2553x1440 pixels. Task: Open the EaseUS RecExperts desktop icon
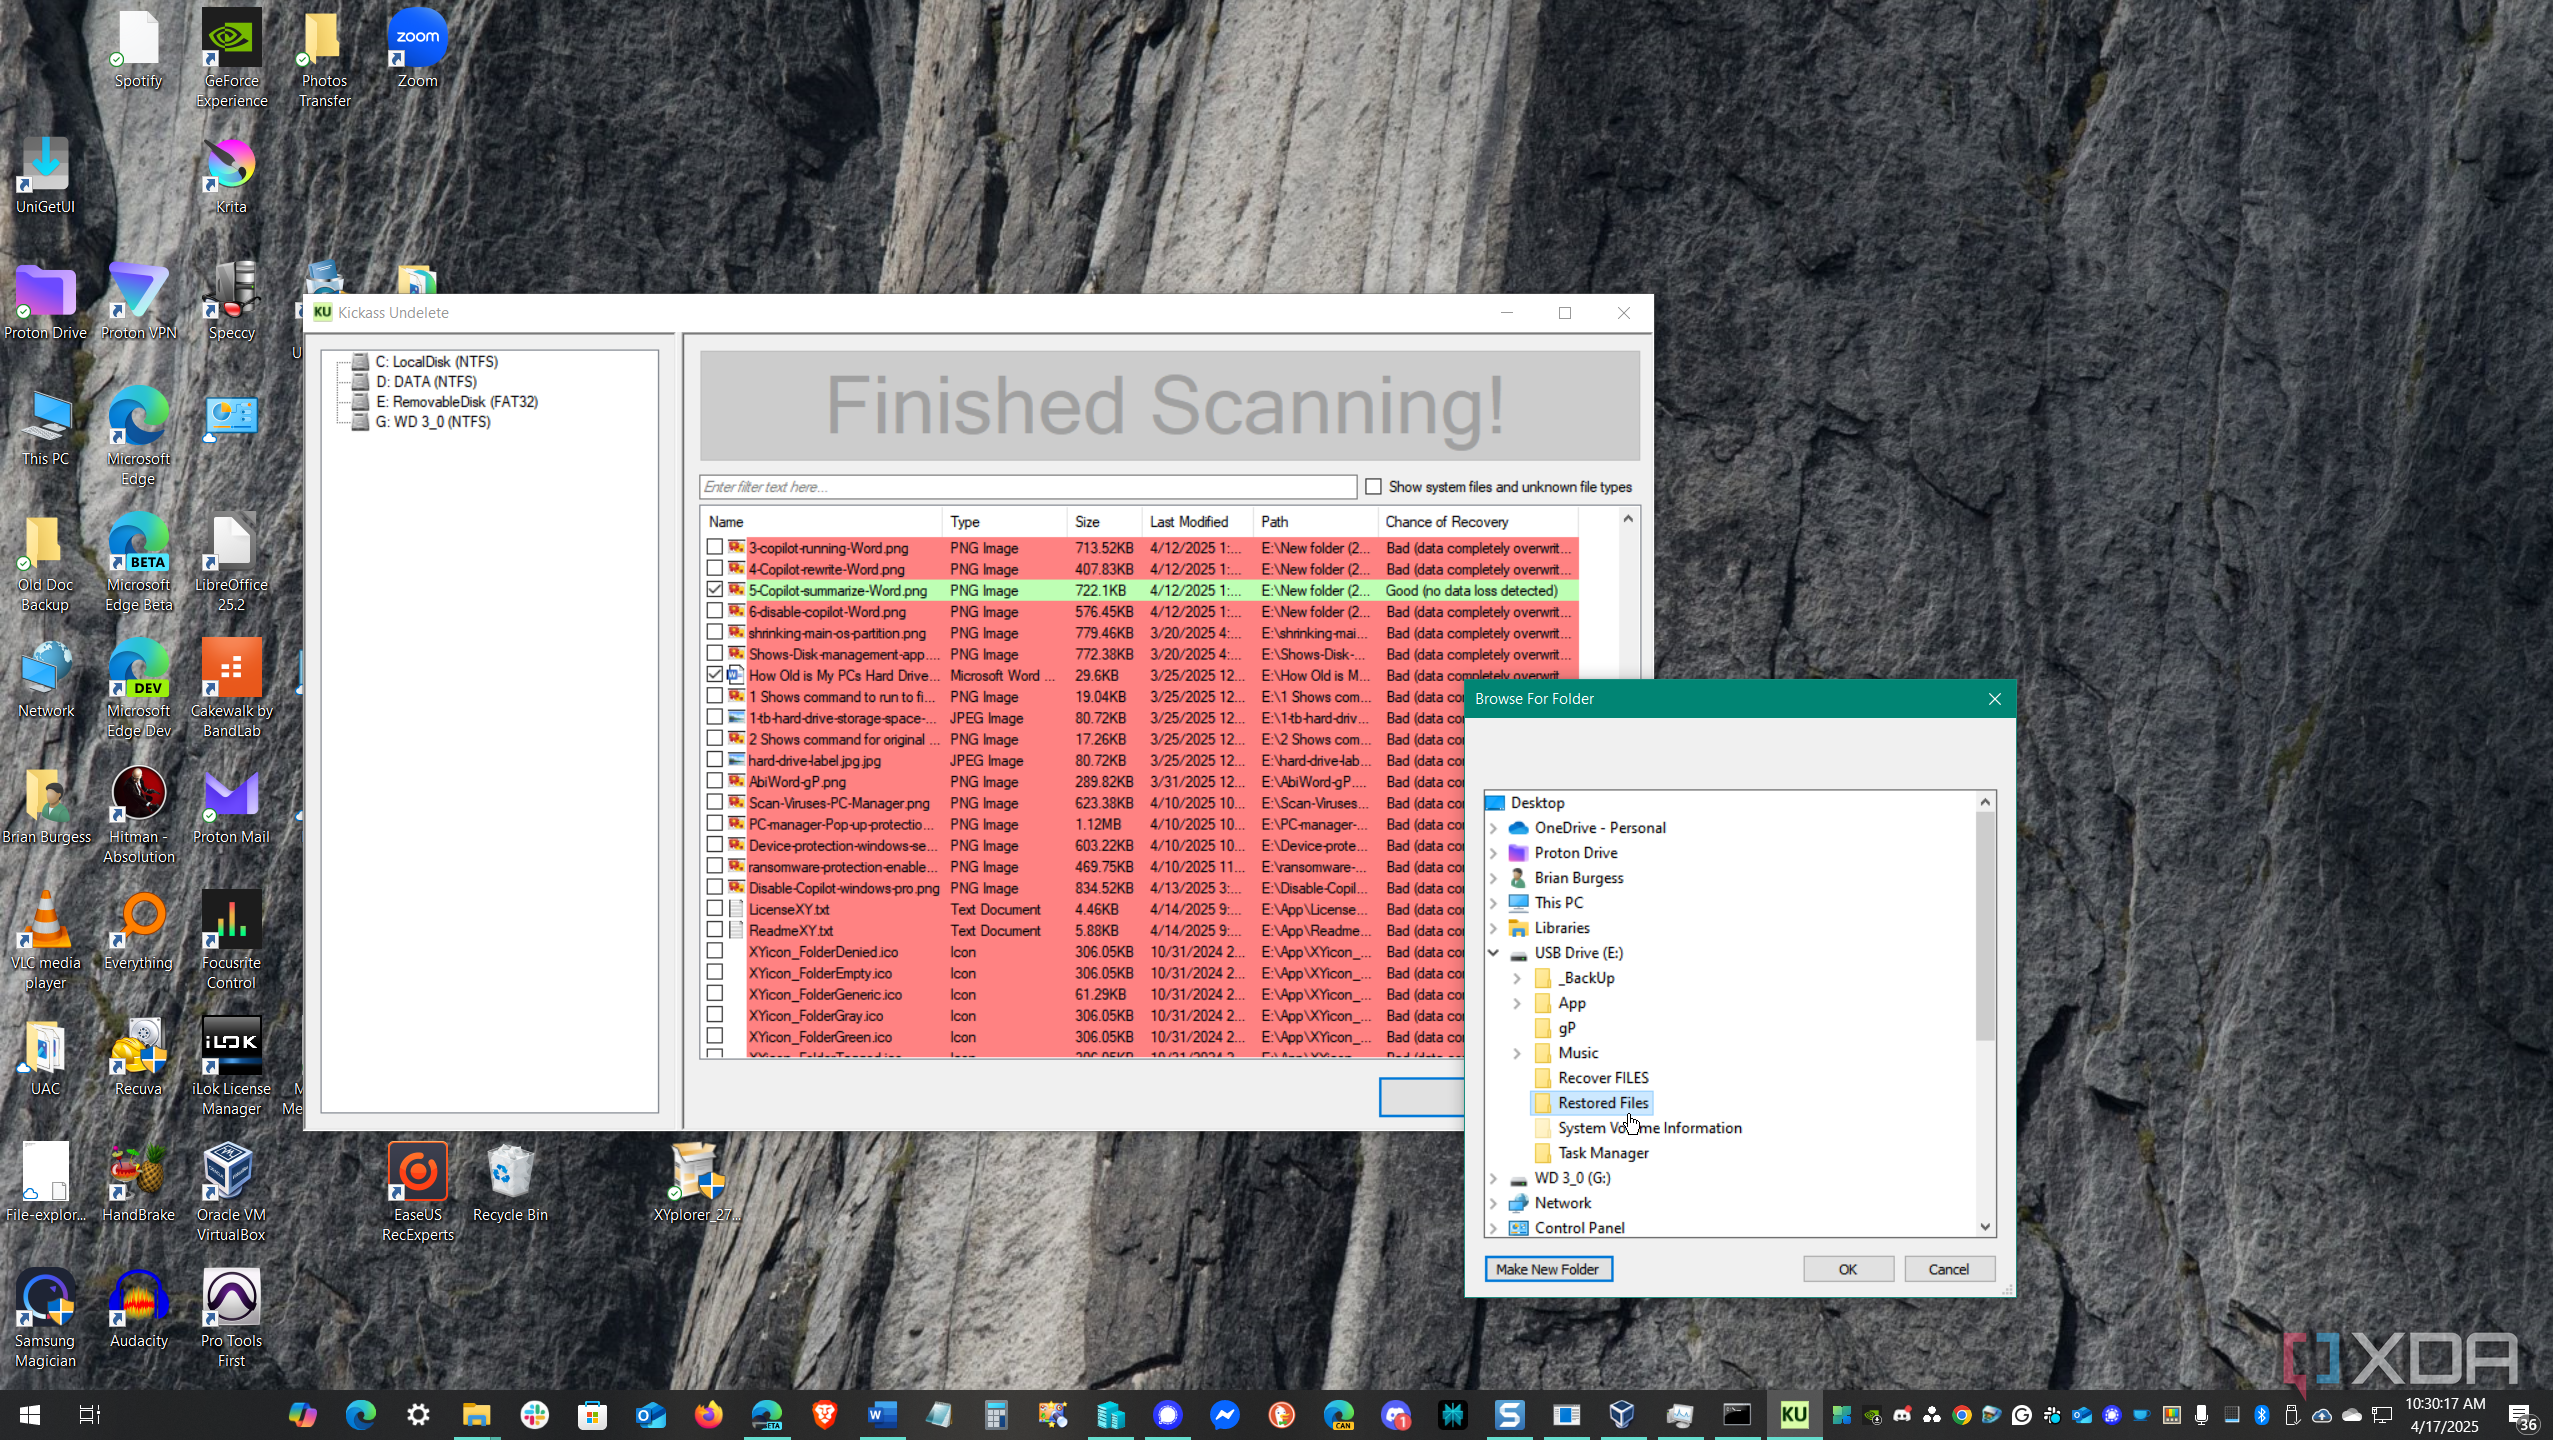click(417, 1191)
